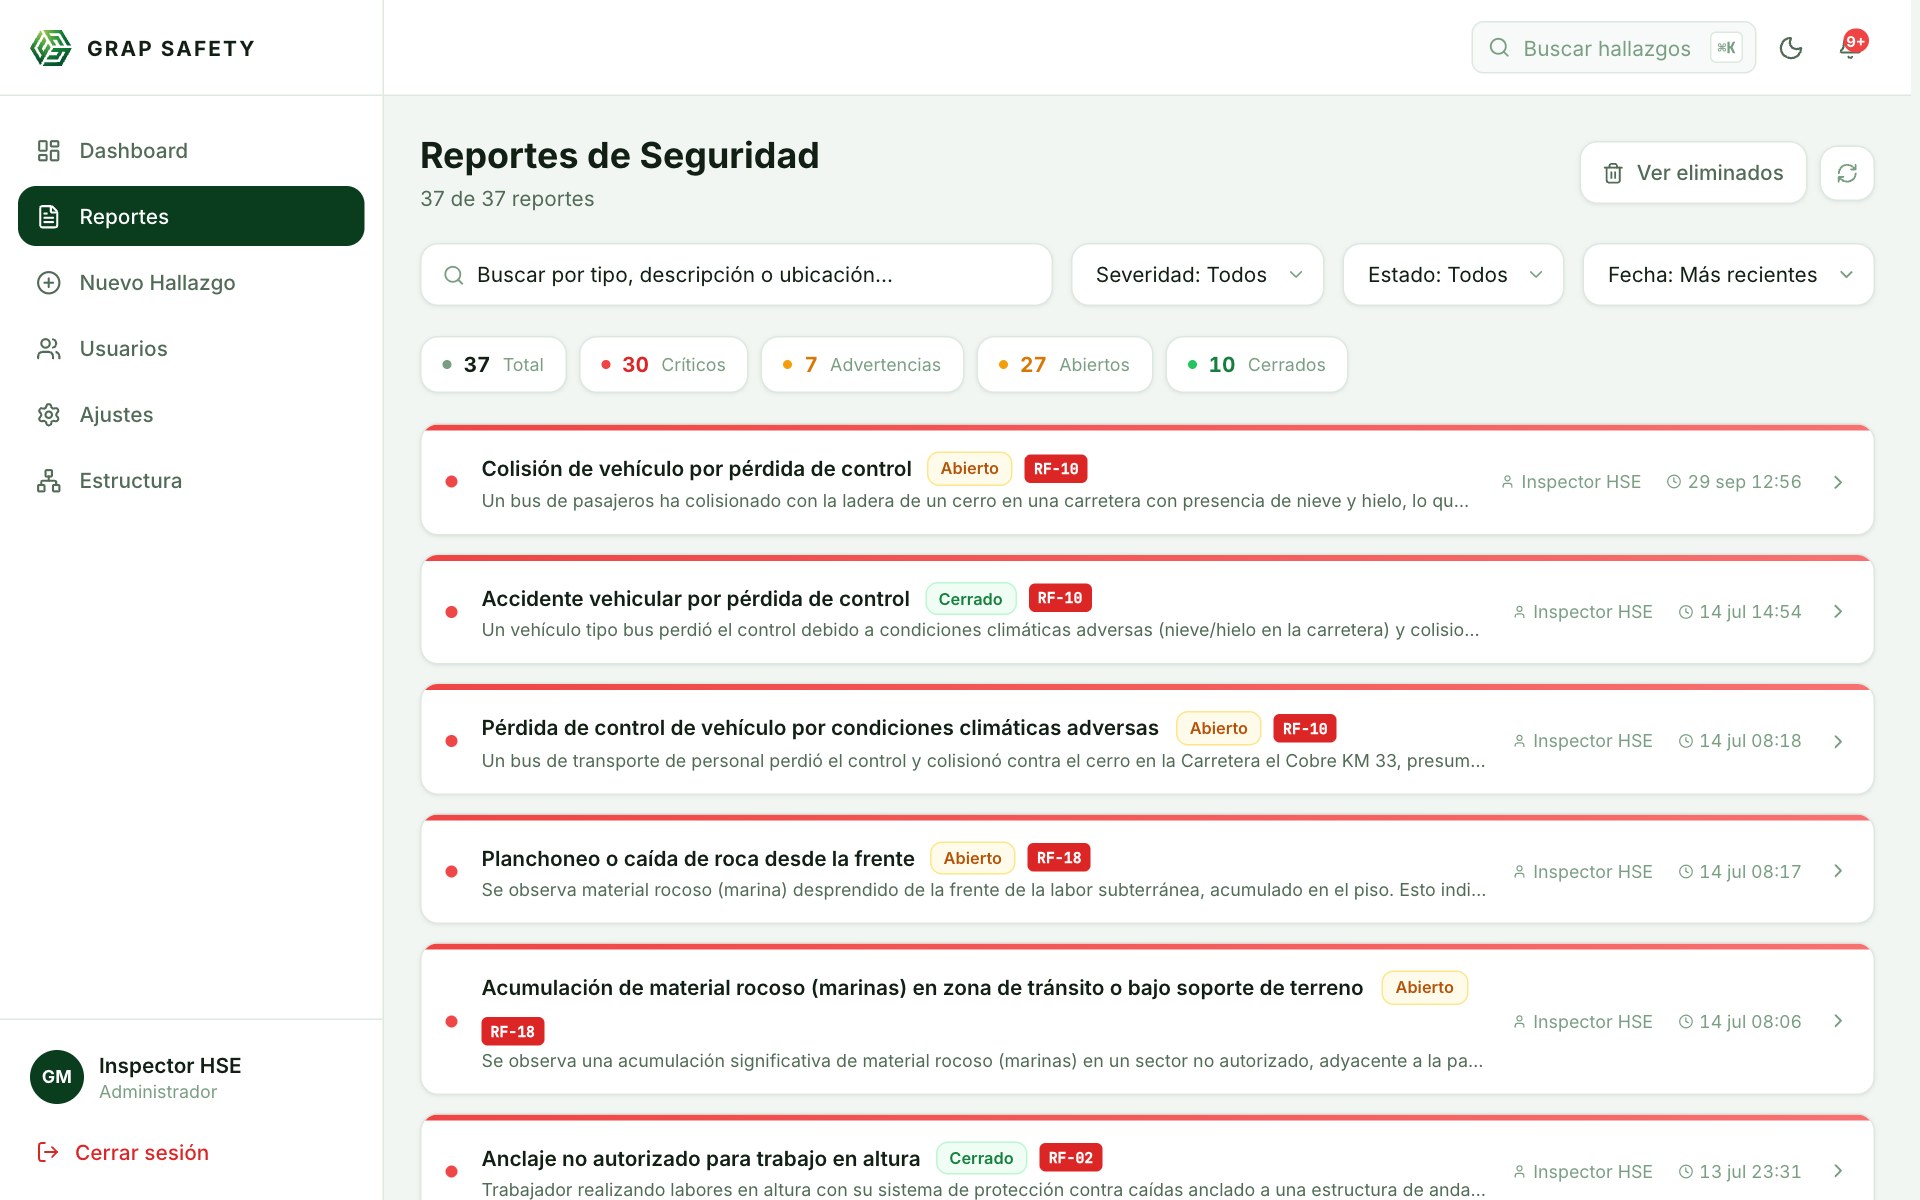
Task: Filter by the 30 Críticos chip
Action: tap(664, 365)
